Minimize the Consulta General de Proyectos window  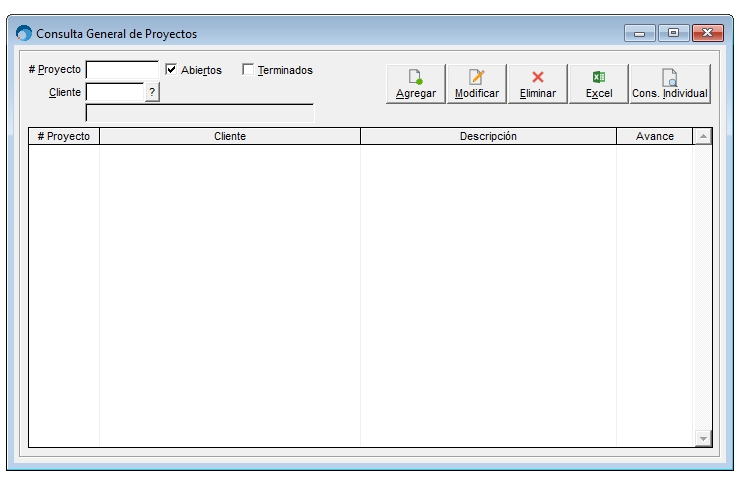(x=639, y=34)
